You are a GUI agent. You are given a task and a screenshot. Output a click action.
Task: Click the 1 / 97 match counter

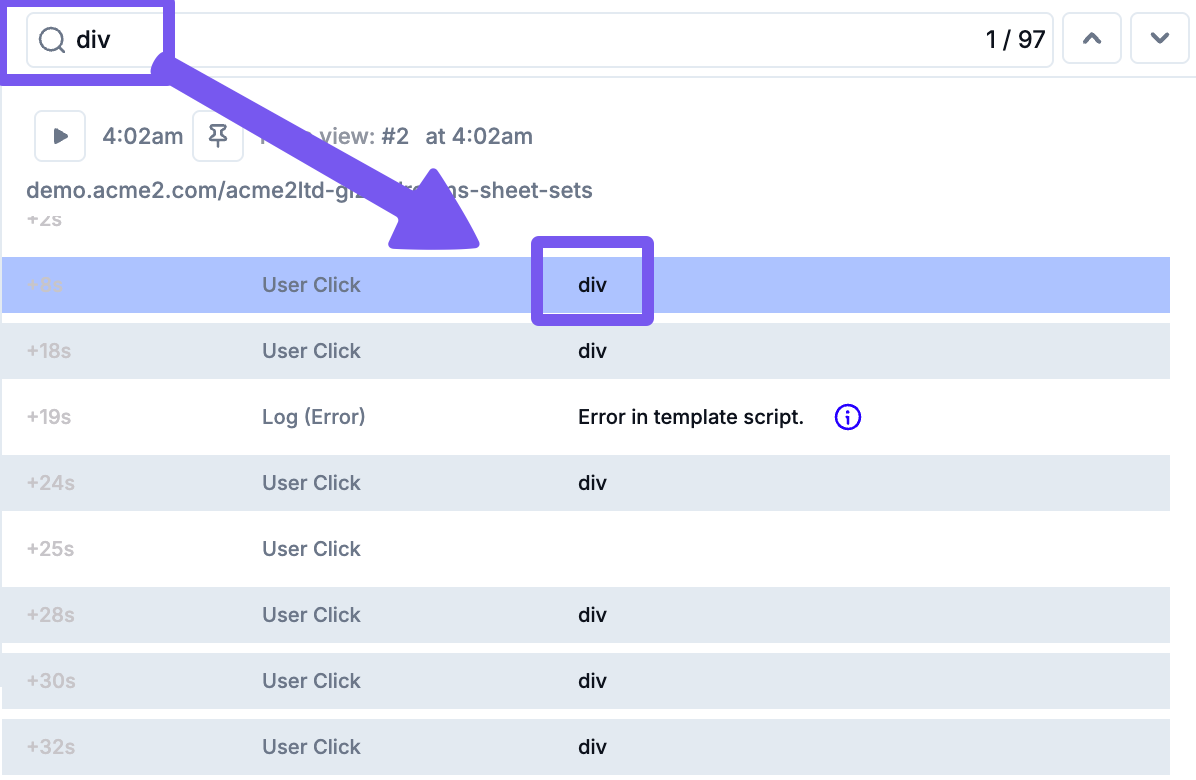point(1015,40)
